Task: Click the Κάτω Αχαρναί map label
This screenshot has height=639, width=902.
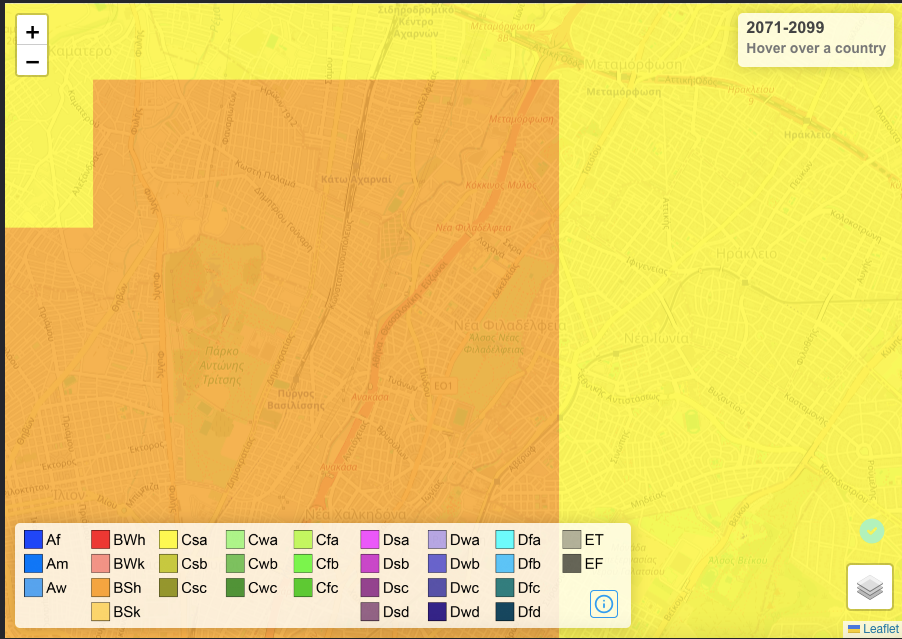Action: click(356, 179)
